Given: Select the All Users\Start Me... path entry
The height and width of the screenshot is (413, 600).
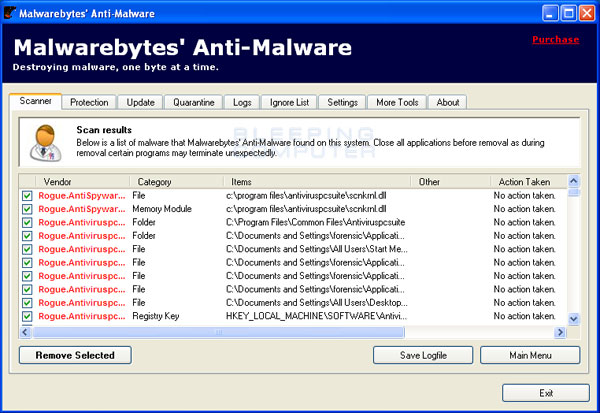Looking at the screenshot, I should coord(317,249).
